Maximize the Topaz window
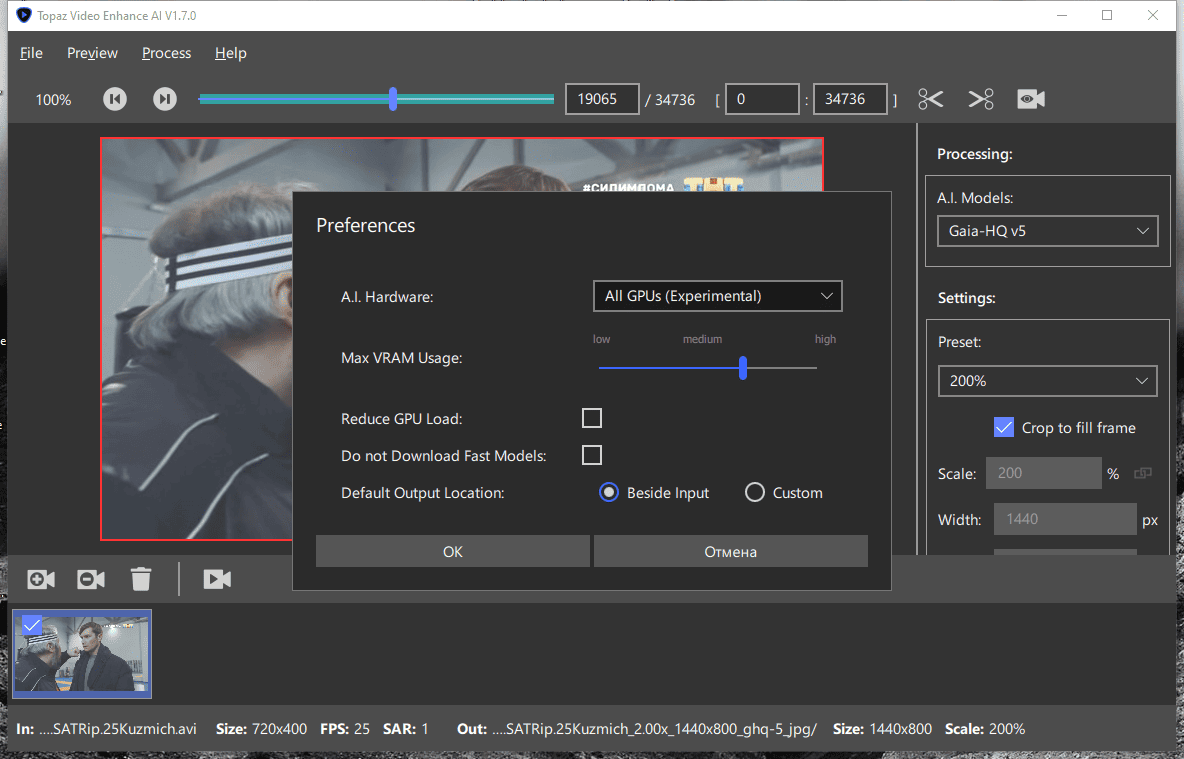1184x759 pixels. click(x=1107, y=15)
